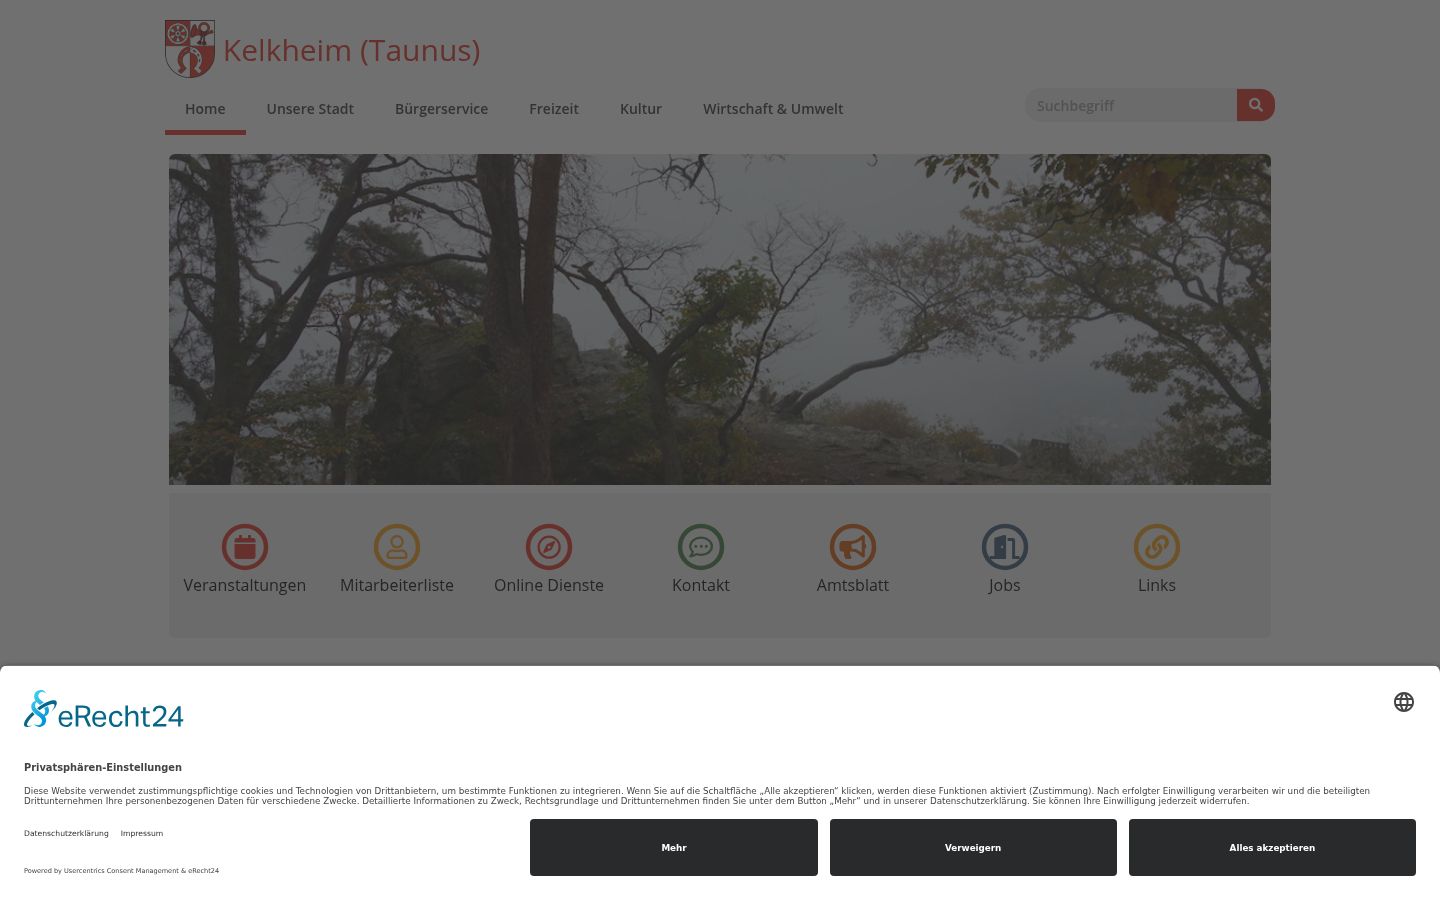Click the Verweigern button

(x=973, y=847)
